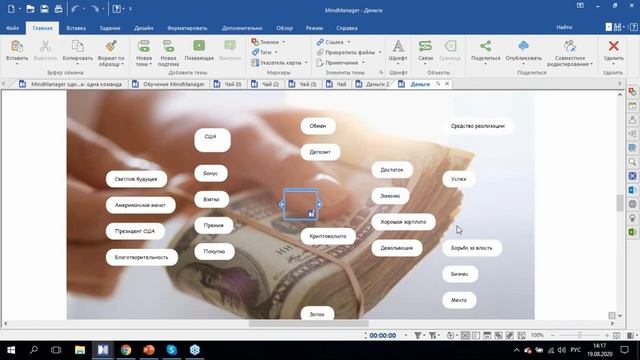Open the Чай (2) document tab
Viewport: 640px width, 360px height.
[x=265, y=84]
